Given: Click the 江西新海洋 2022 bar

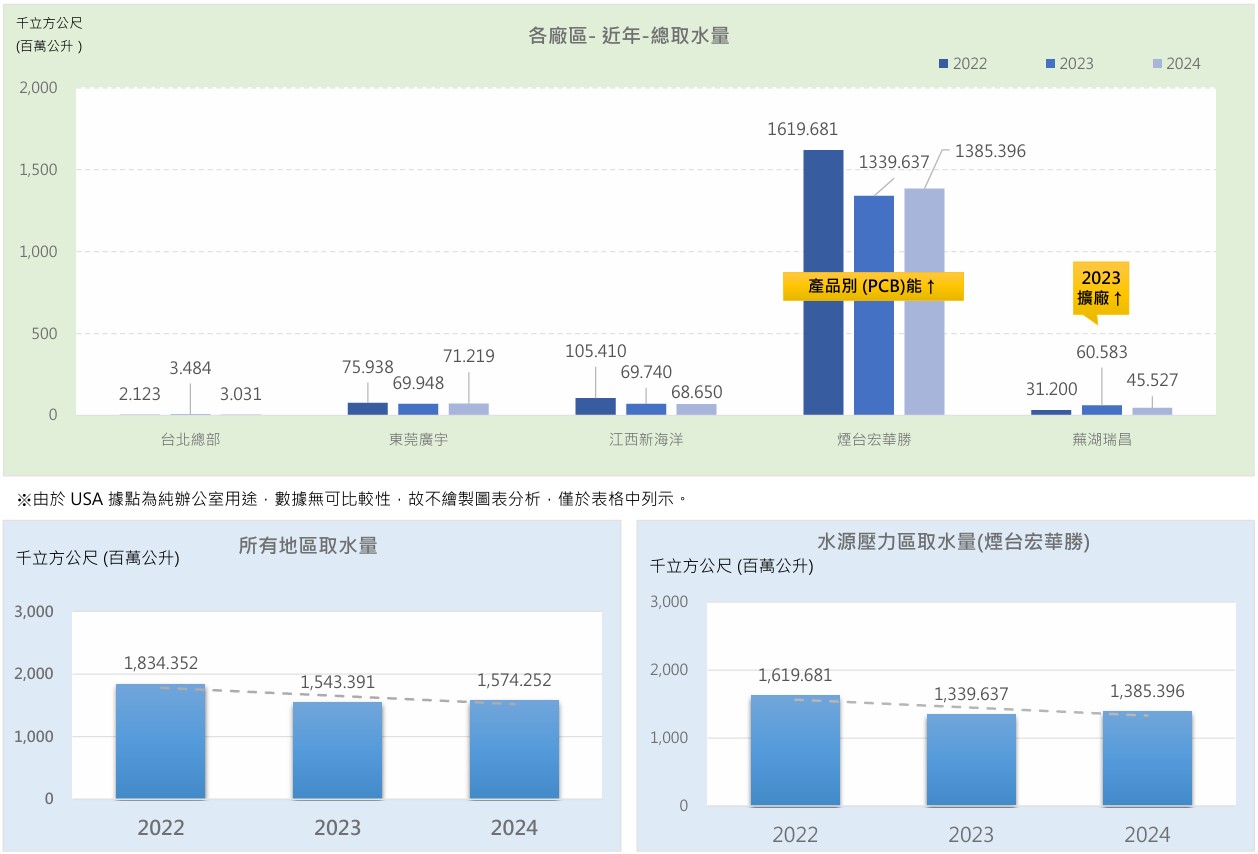Looking at the screenshot, I should (596, 406).
